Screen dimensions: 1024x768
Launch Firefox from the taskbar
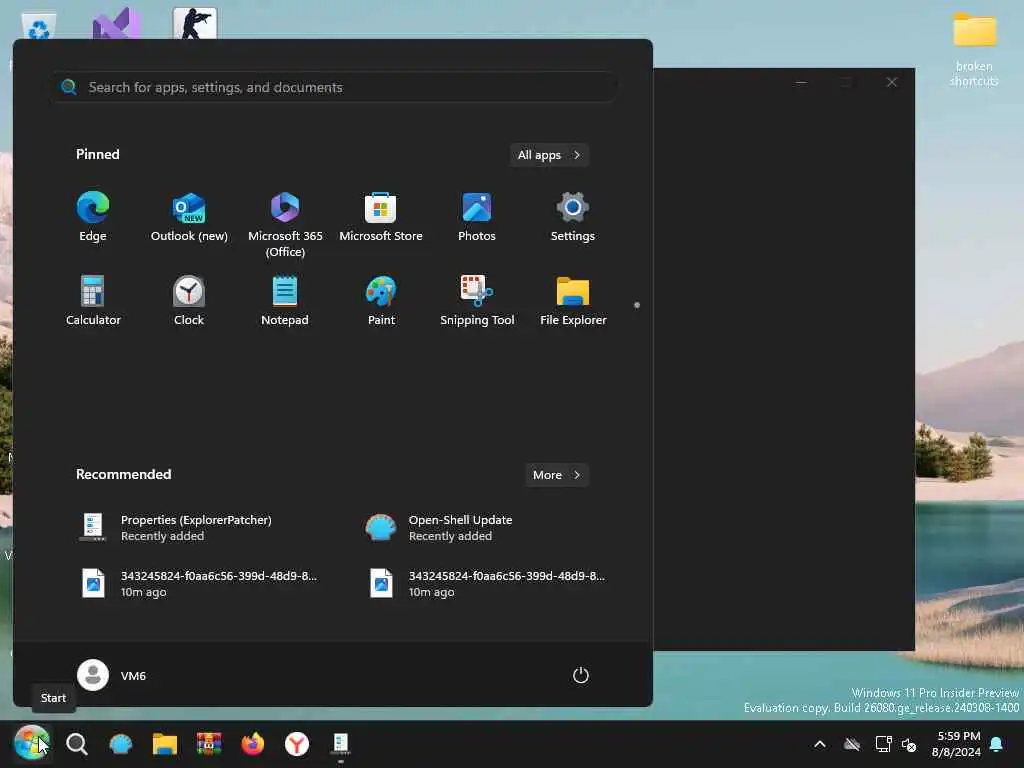click(253, 743)
